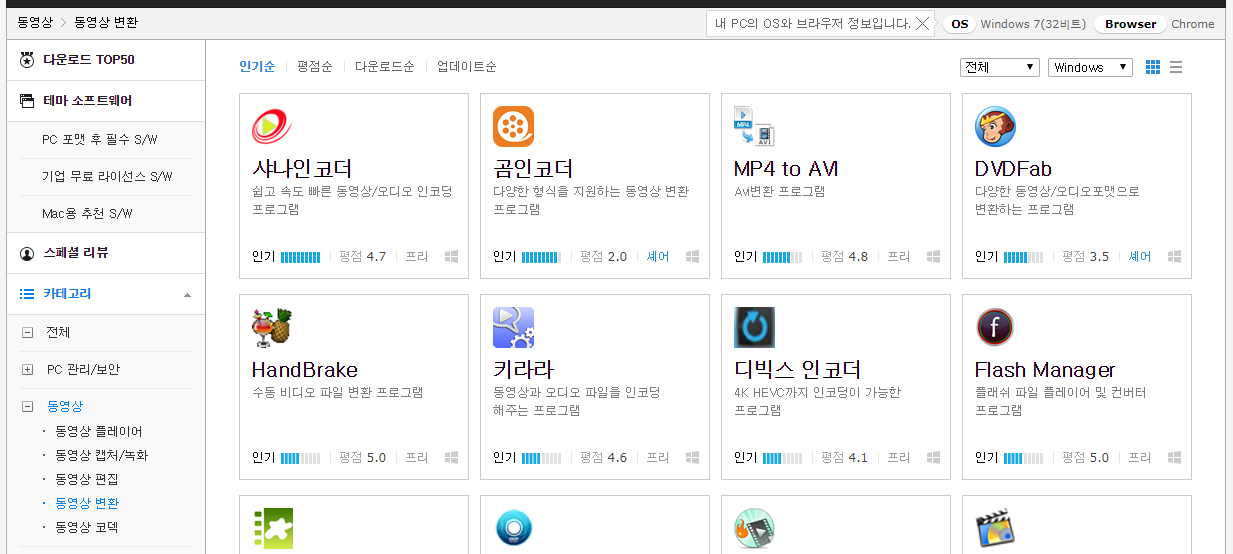Sort by 인기순

tap(257, 67)
